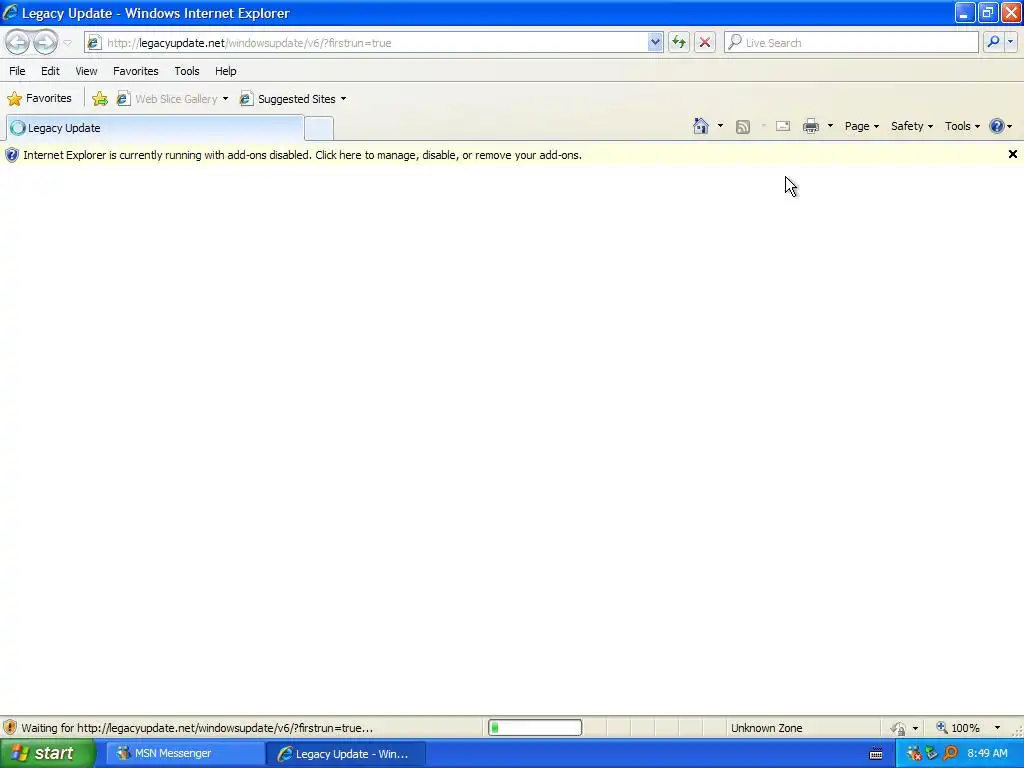The image size is (1024, 768).
Task: Click the IE logo in title bar
Action: click(x=10, y=12)
